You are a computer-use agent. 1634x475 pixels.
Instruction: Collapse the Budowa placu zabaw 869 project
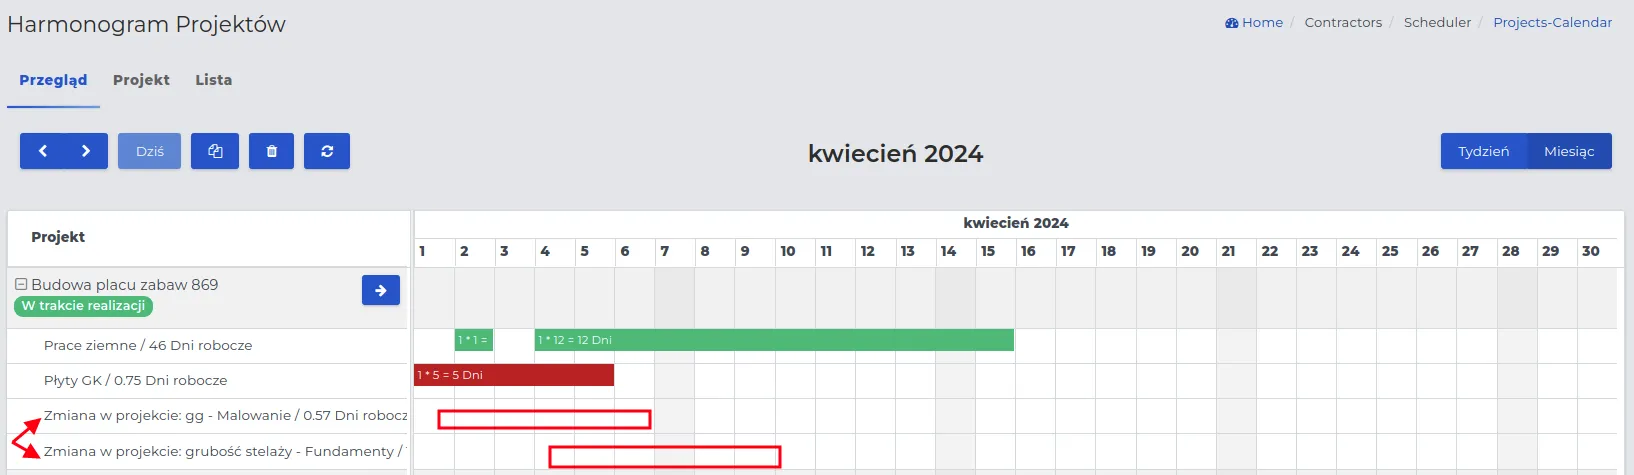21,285
